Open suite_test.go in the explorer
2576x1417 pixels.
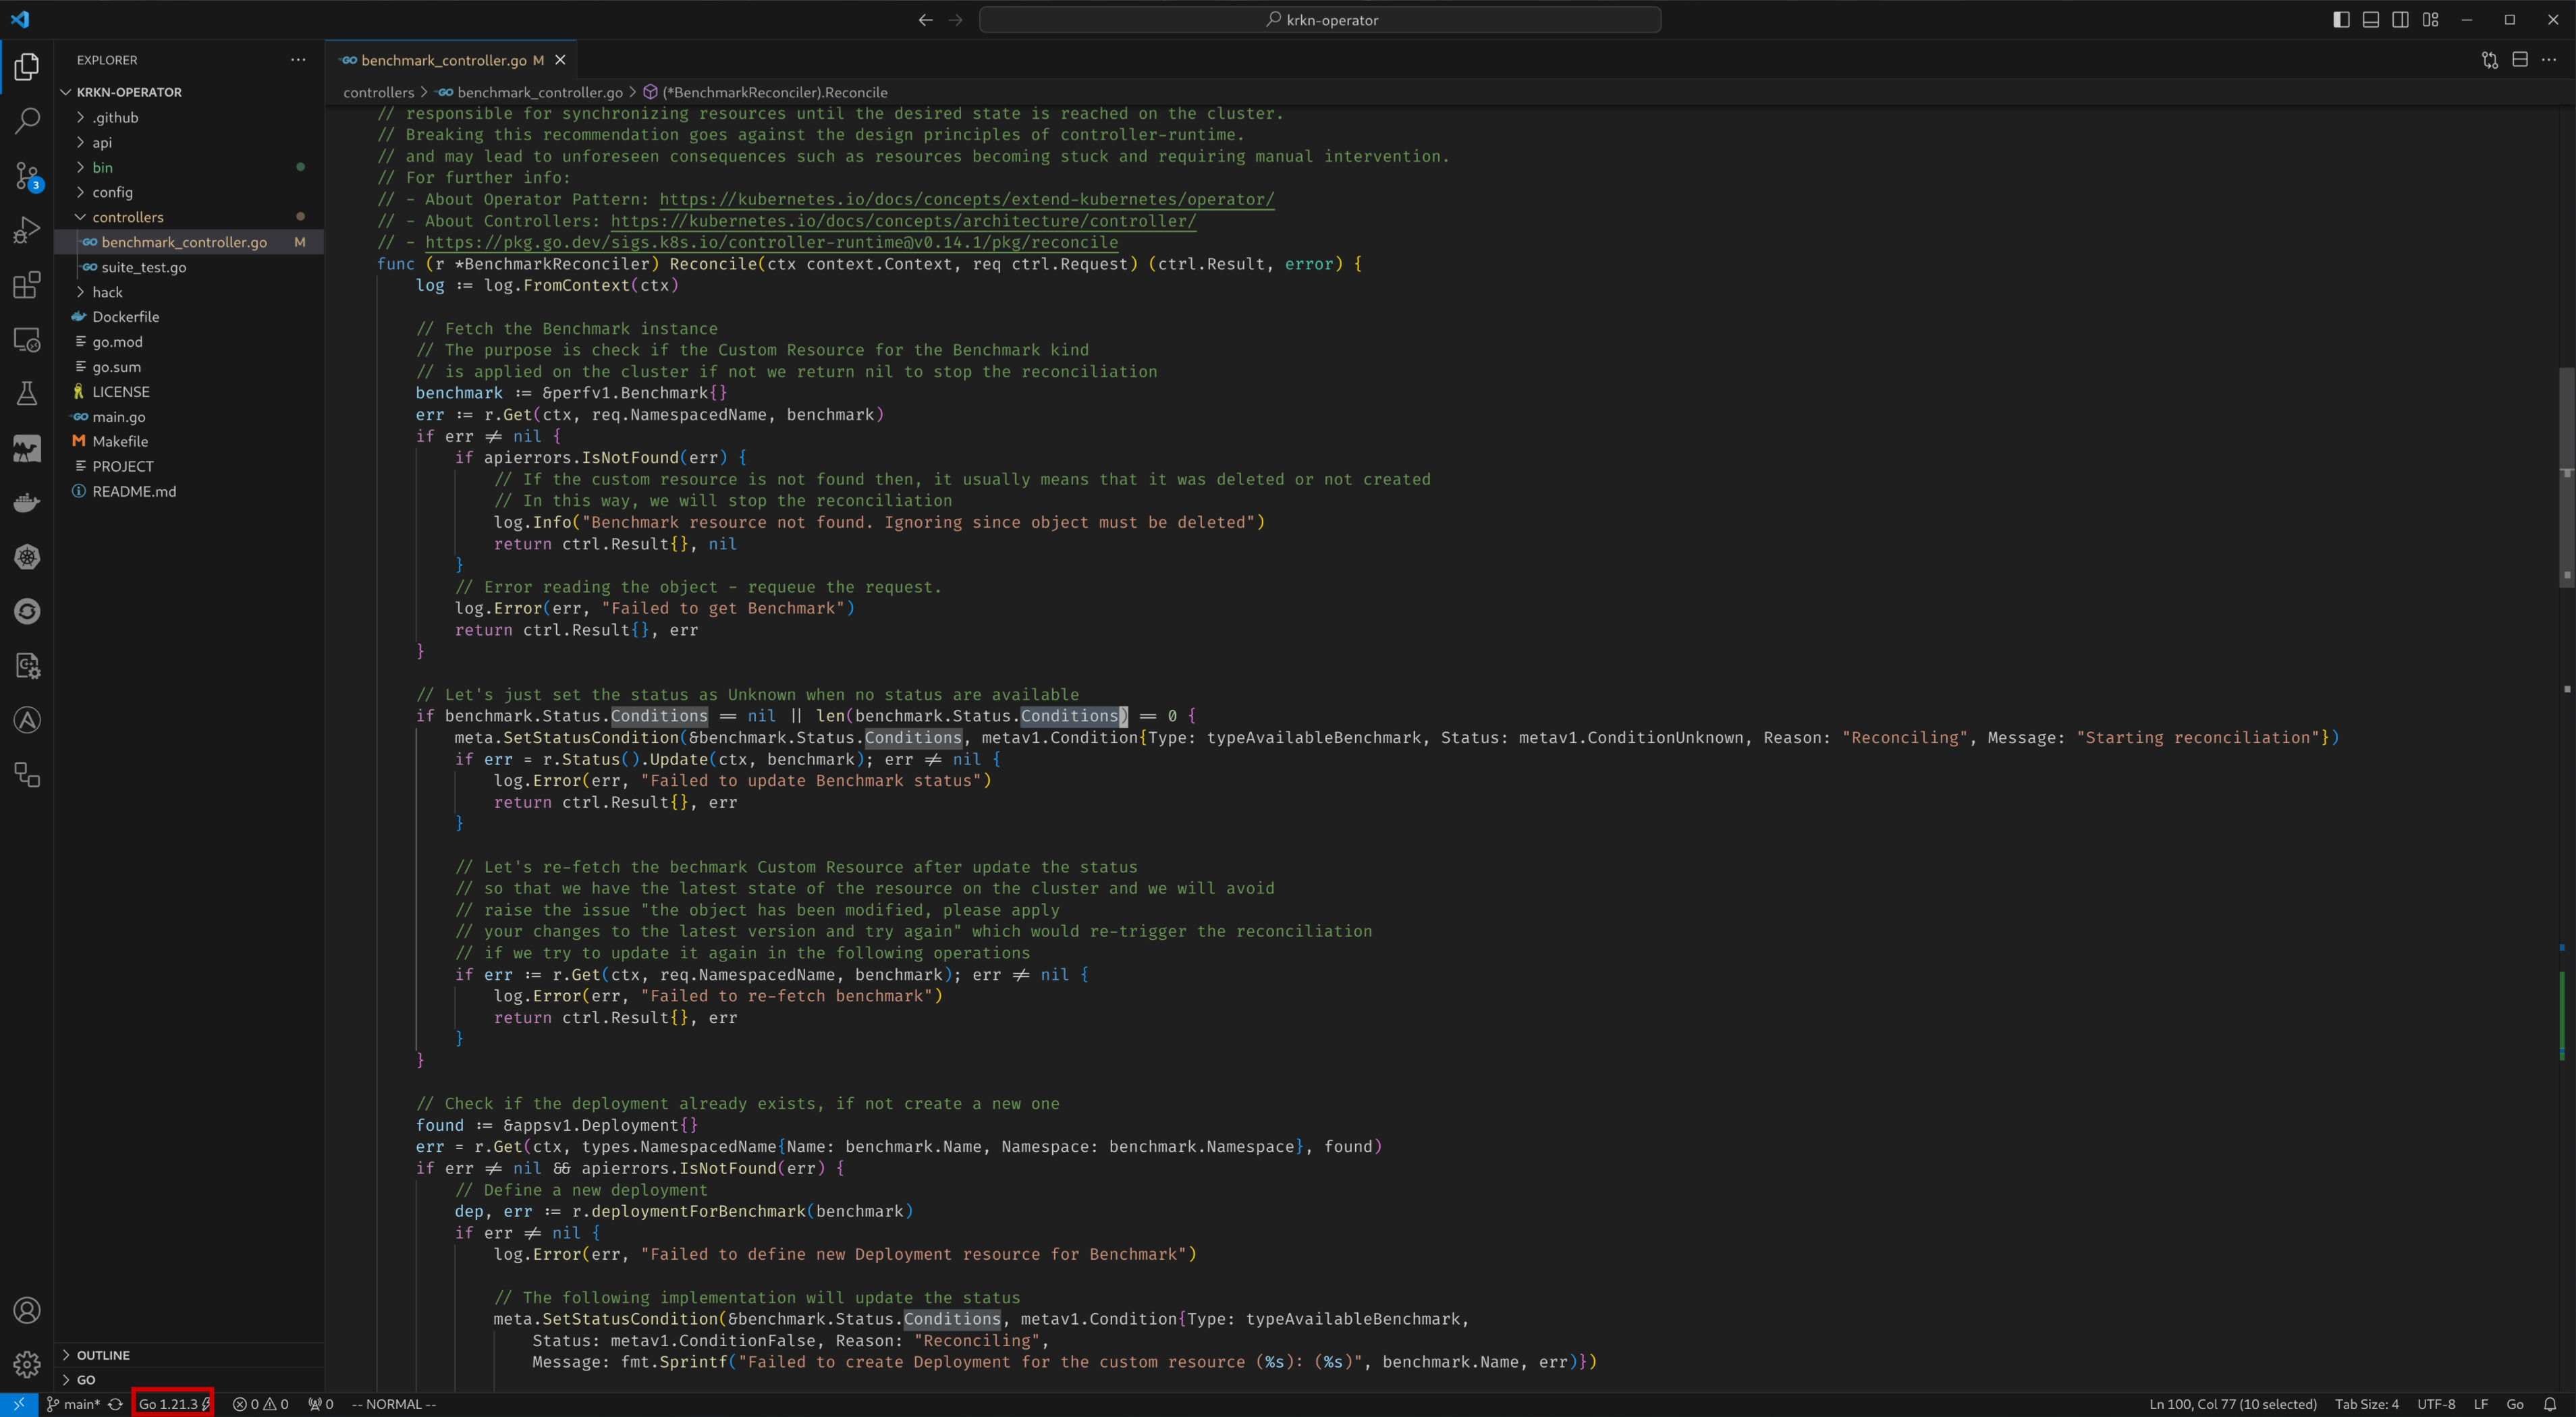coord(143,267)
